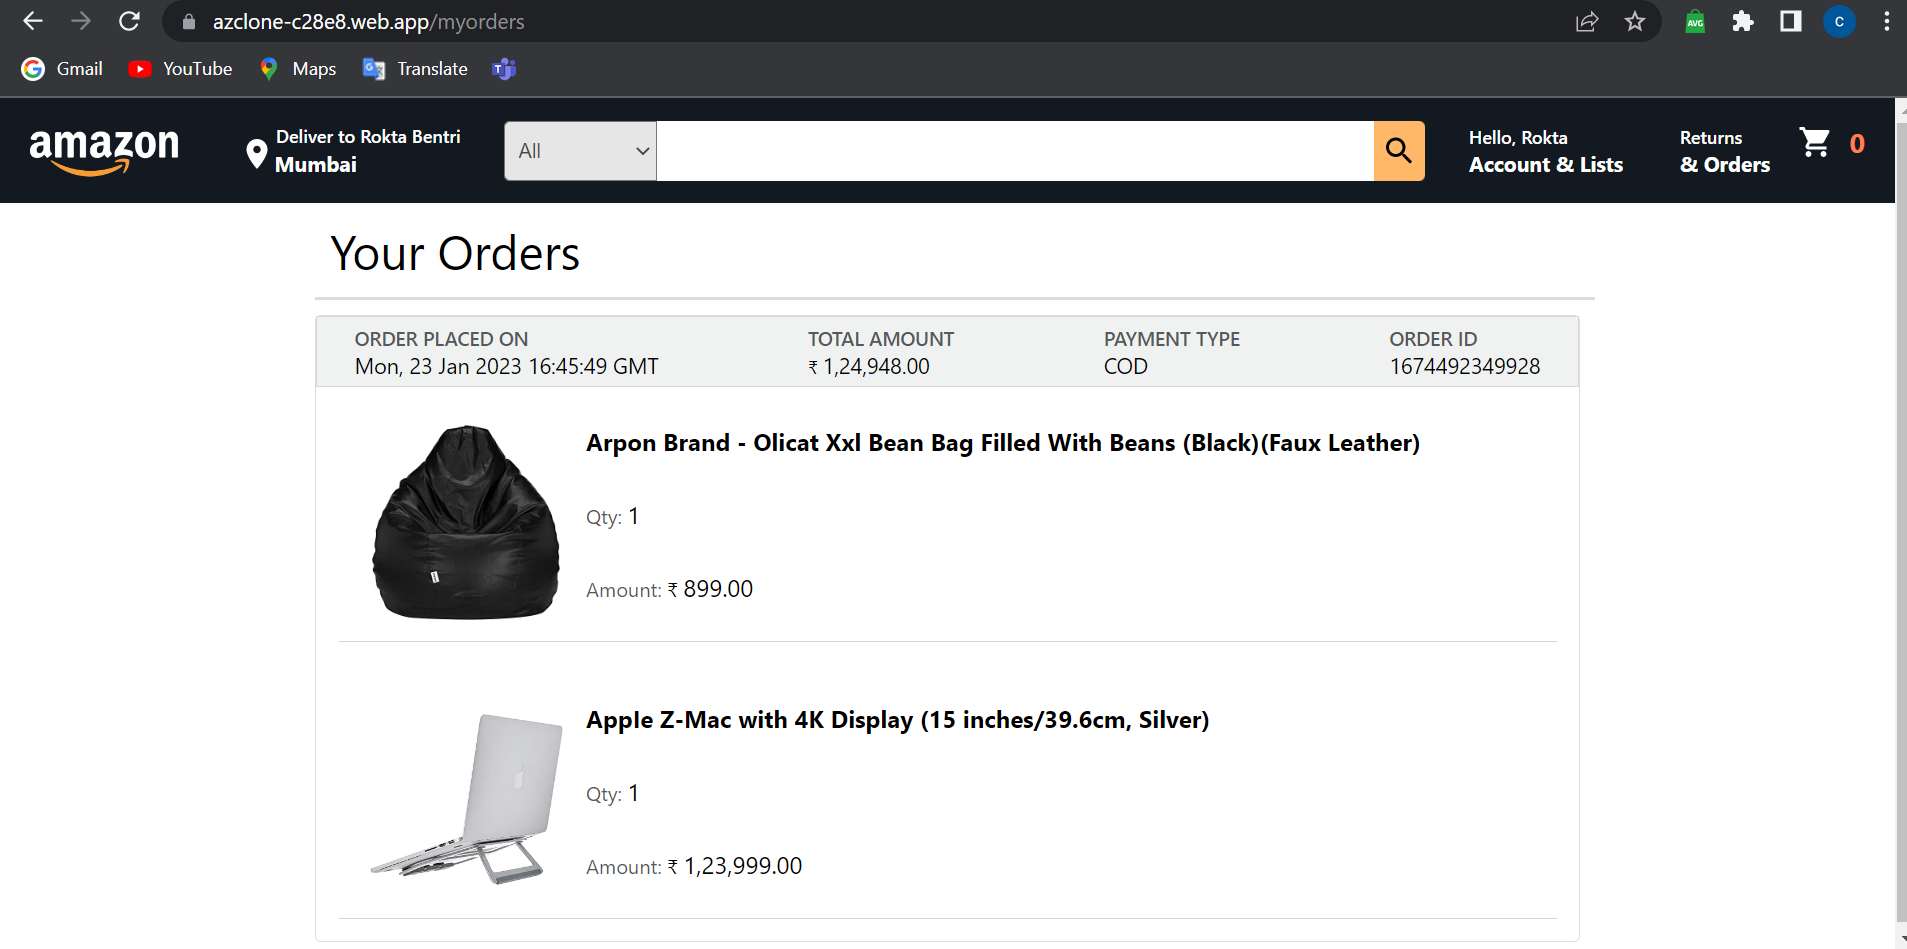Open Returns & Orders

click(x=1723, y=151)
